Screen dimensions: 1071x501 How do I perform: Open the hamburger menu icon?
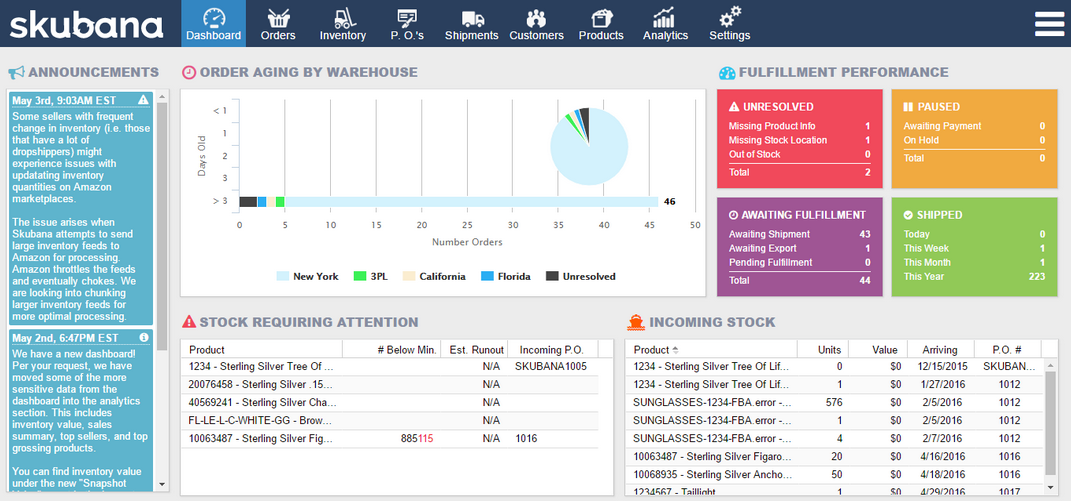1049,24
